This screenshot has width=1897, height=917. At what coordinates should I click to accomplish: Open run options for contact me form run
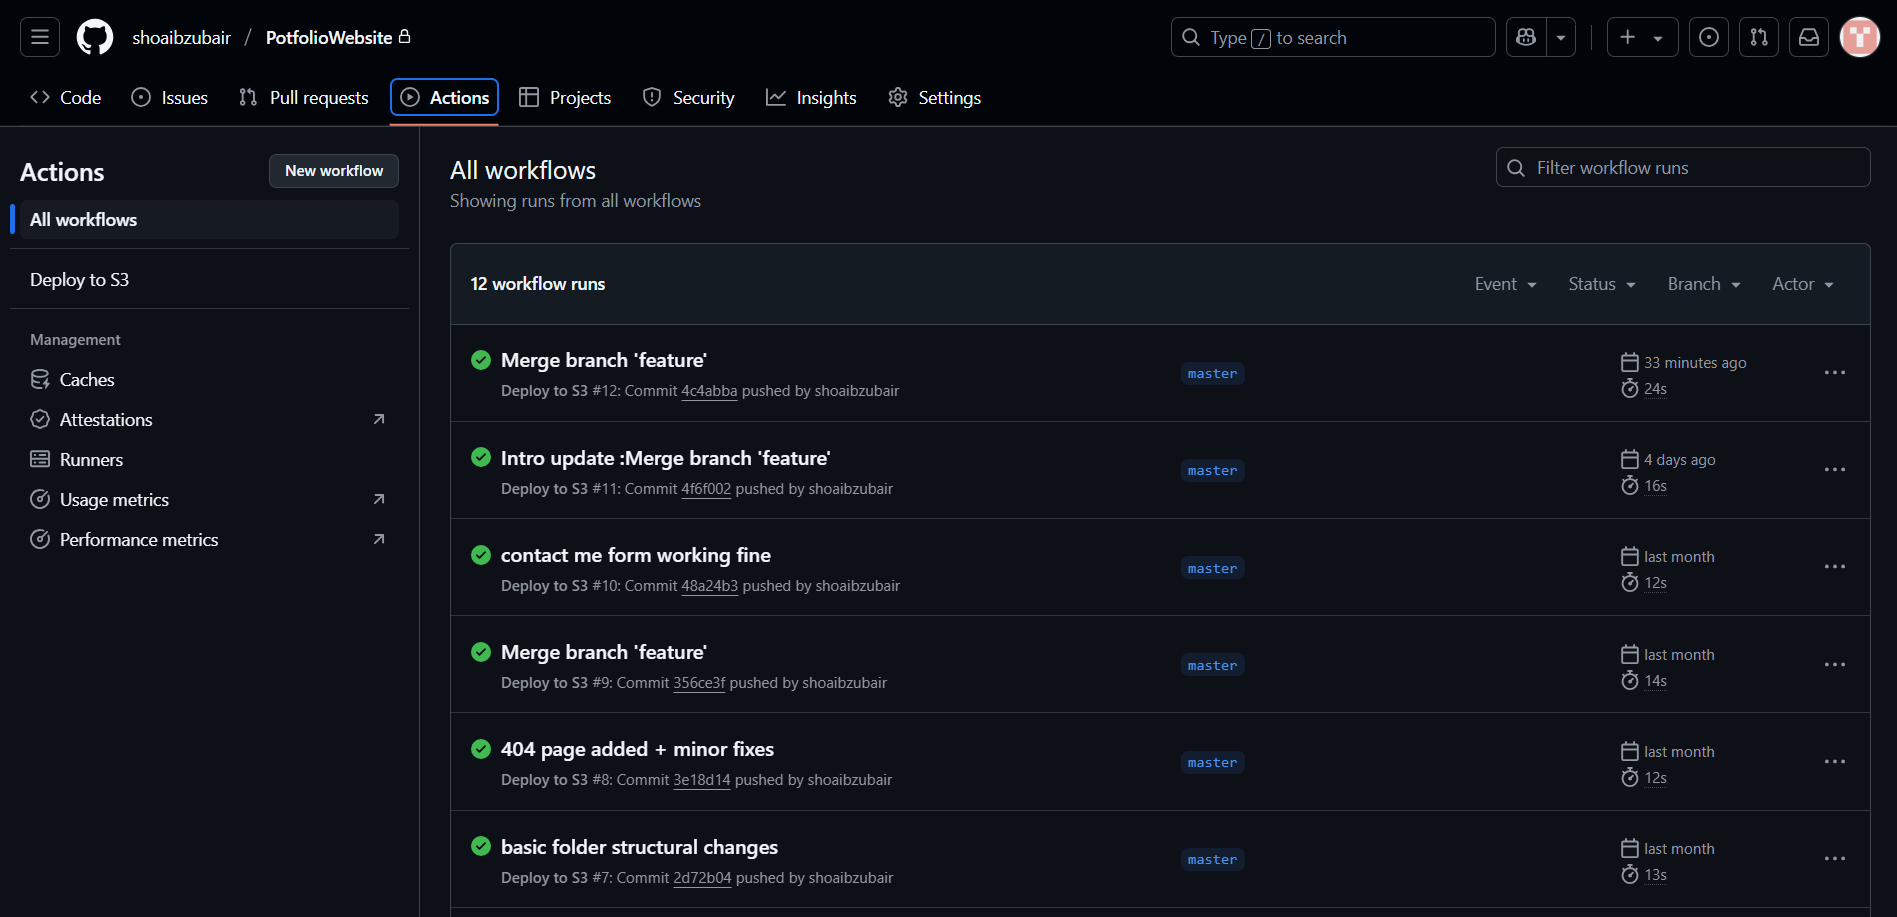coord(1835,567)
